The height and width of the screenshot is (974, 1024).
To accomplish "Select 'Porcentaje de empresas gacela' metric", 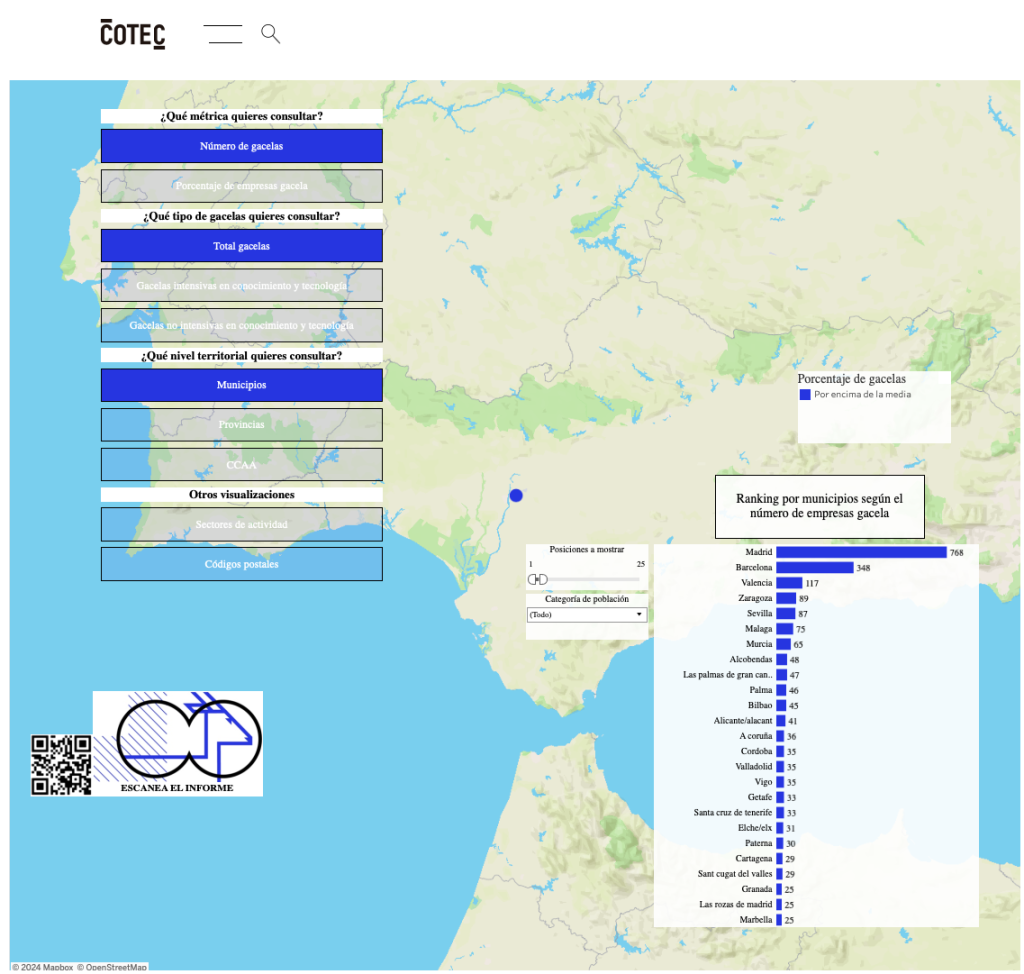I will coord(241,186).
